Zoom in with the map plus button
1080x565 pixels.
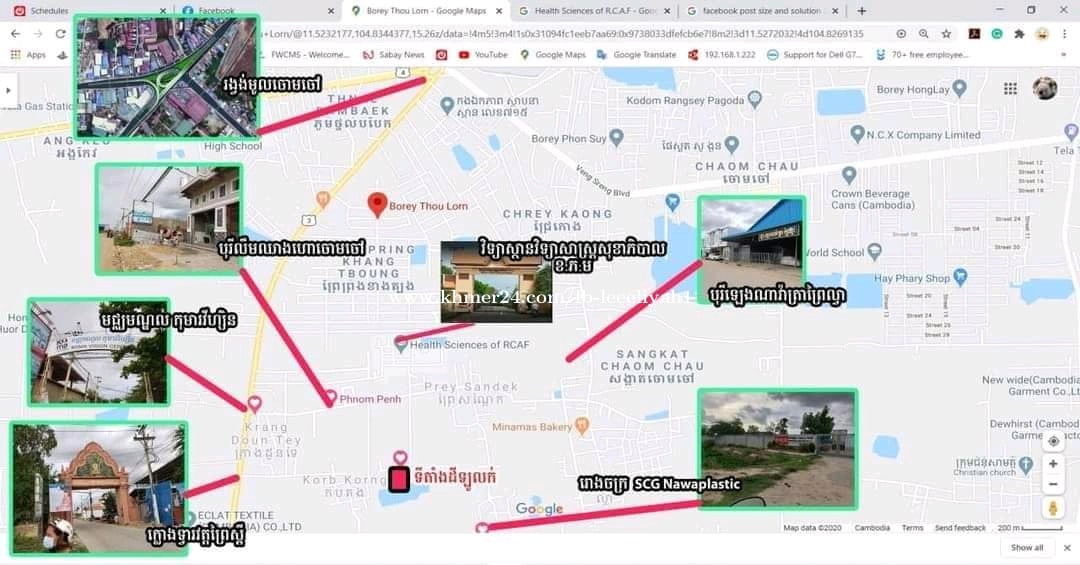pos(1053,465)
